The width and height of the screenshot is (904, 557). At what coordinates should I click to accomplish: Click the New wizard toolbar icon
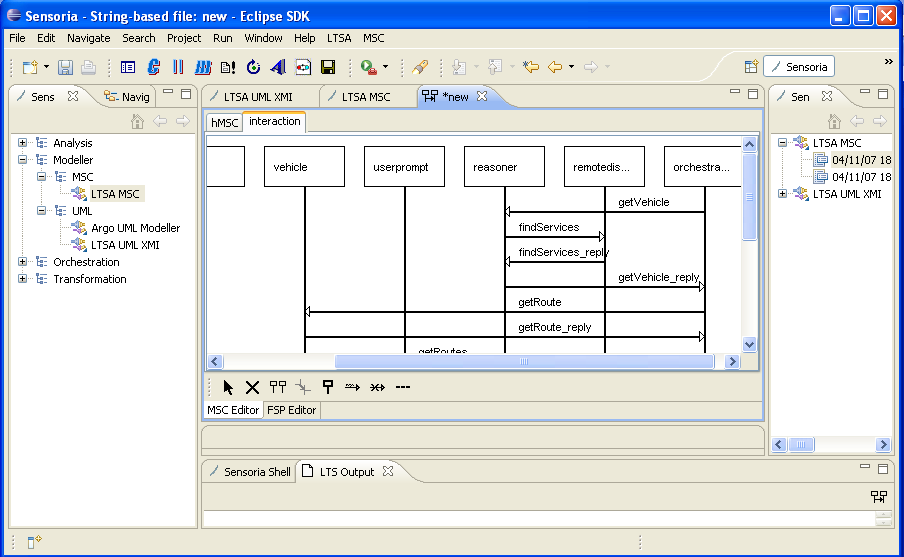[x=29, y=67]
